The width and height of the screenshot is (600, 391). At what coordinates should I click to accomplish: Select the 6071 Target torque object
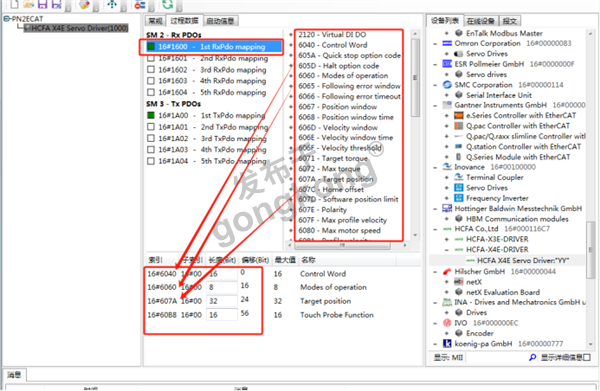(333, 158)
